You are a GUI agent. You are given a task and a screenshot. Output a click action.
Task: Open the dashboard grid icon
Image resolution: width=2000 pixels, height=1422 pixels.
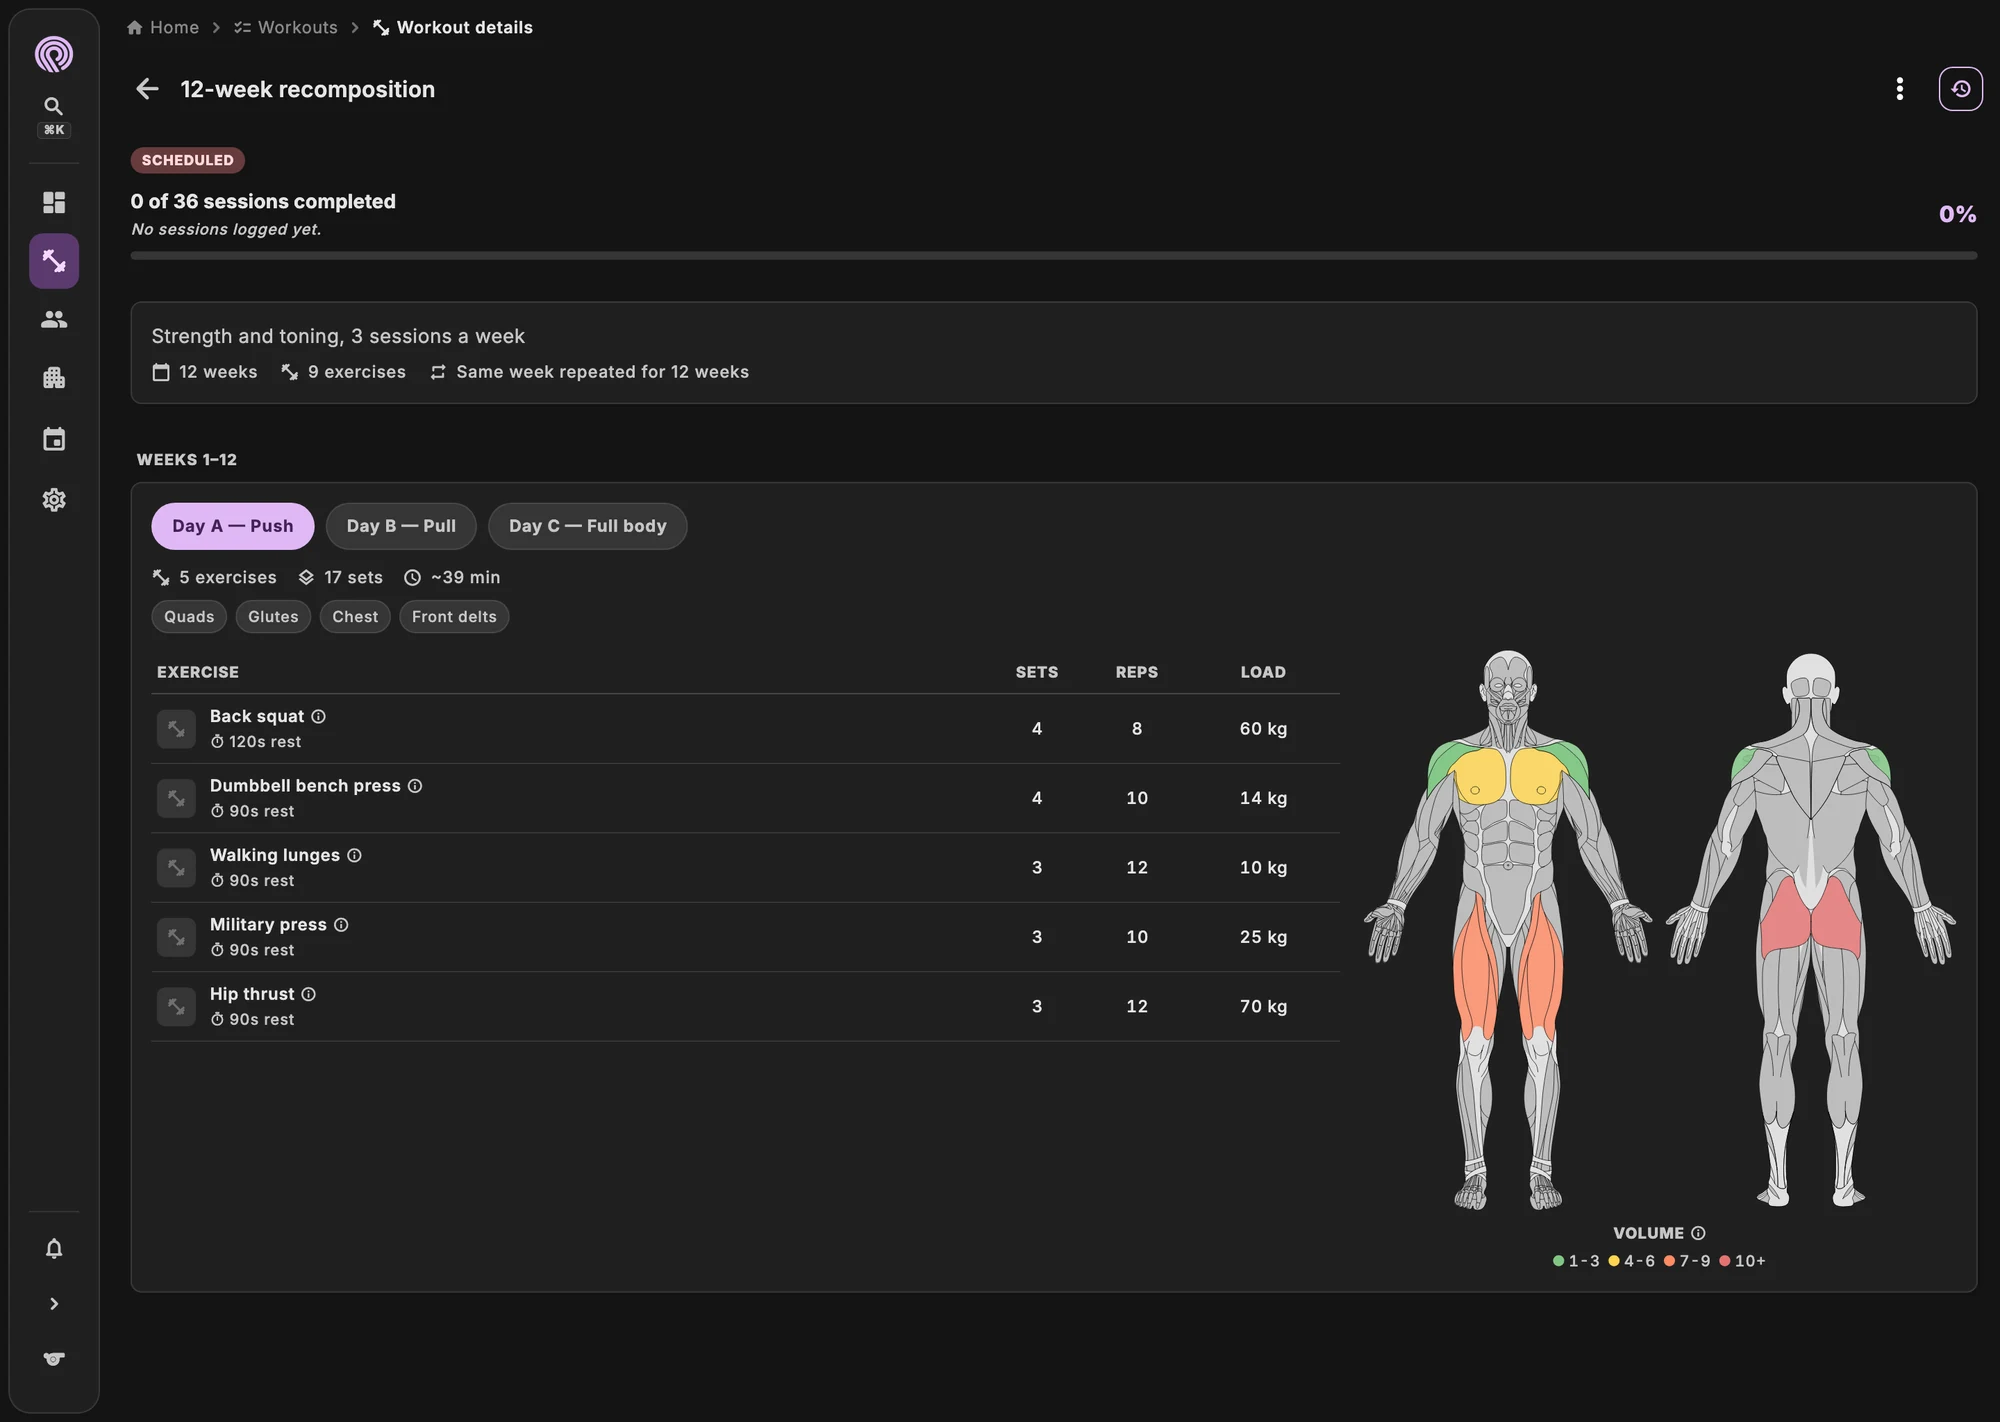(54, 202)
